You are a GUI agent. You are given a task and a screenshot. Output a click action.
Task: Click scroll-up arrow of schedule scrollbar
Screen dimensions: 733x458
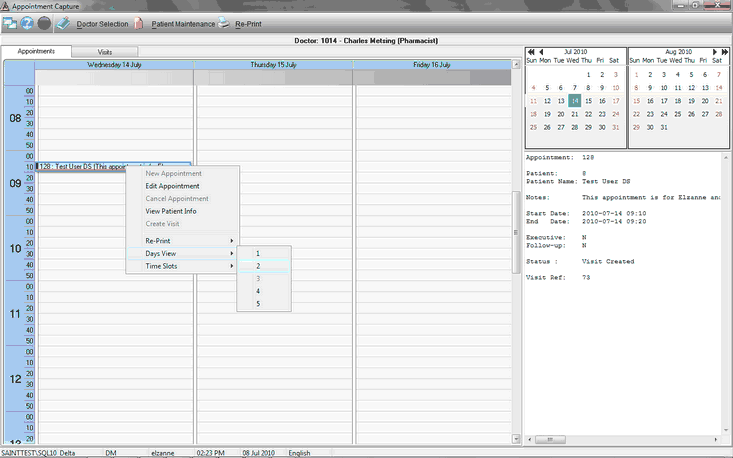[x=516, y=64]
